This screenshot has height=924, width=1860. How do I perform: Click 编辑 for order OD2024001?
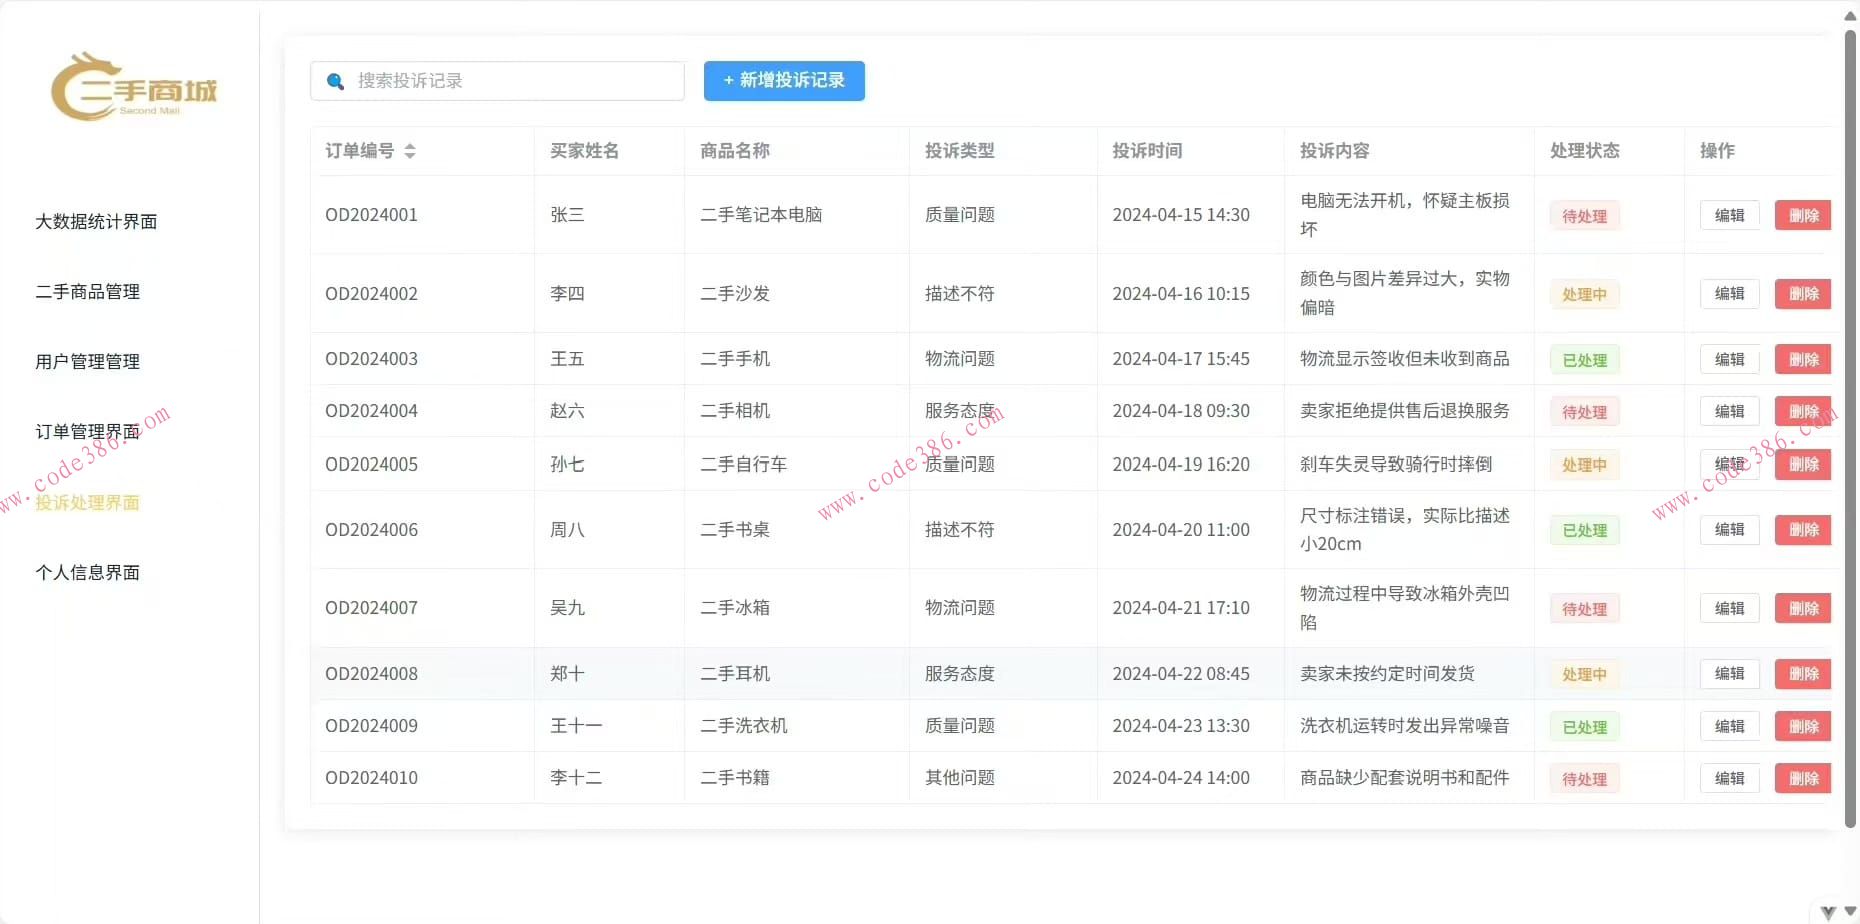pyautogui.click(x=1729, y=214)
